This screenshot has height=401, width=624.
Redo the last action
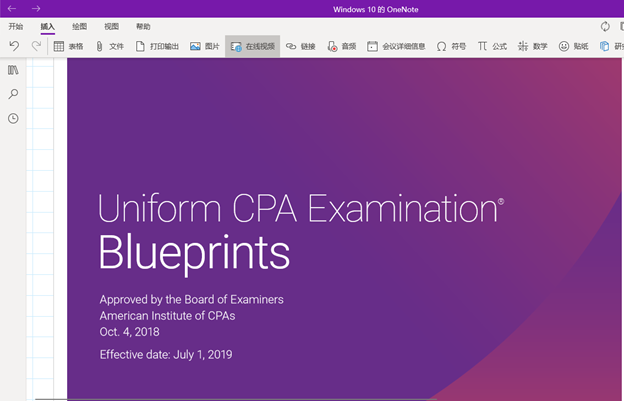point(36,46)
